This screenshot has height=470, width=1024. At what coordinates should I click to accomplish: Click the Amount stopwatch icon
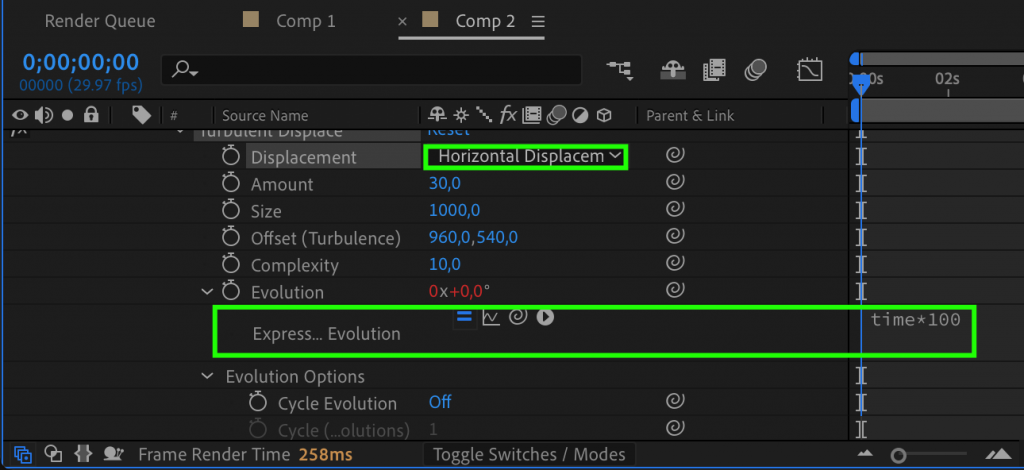(232, 184)
